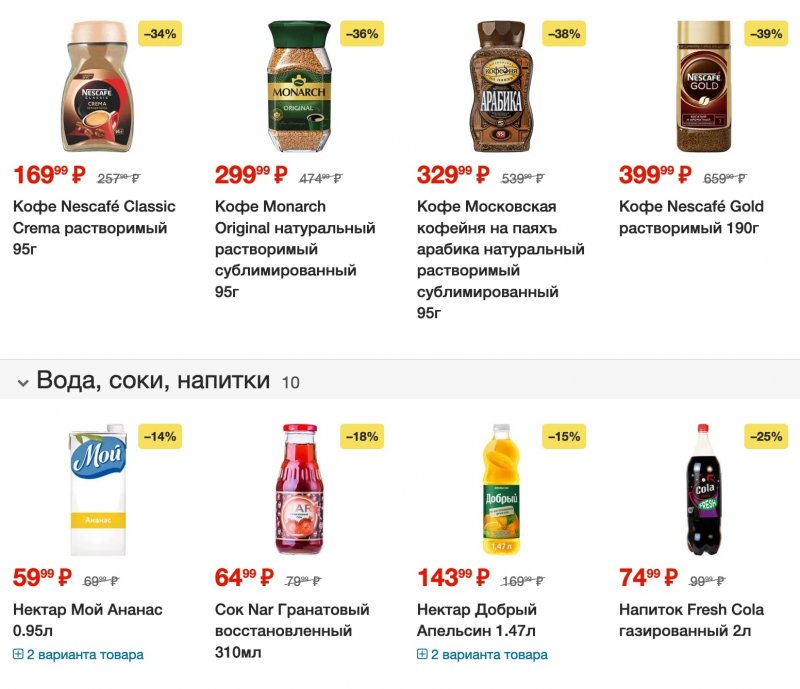The height and width of the screenshot is (689, 800).
Task: Collapse the Вода, соки, напитки section chevron
Action: point(22,381)
